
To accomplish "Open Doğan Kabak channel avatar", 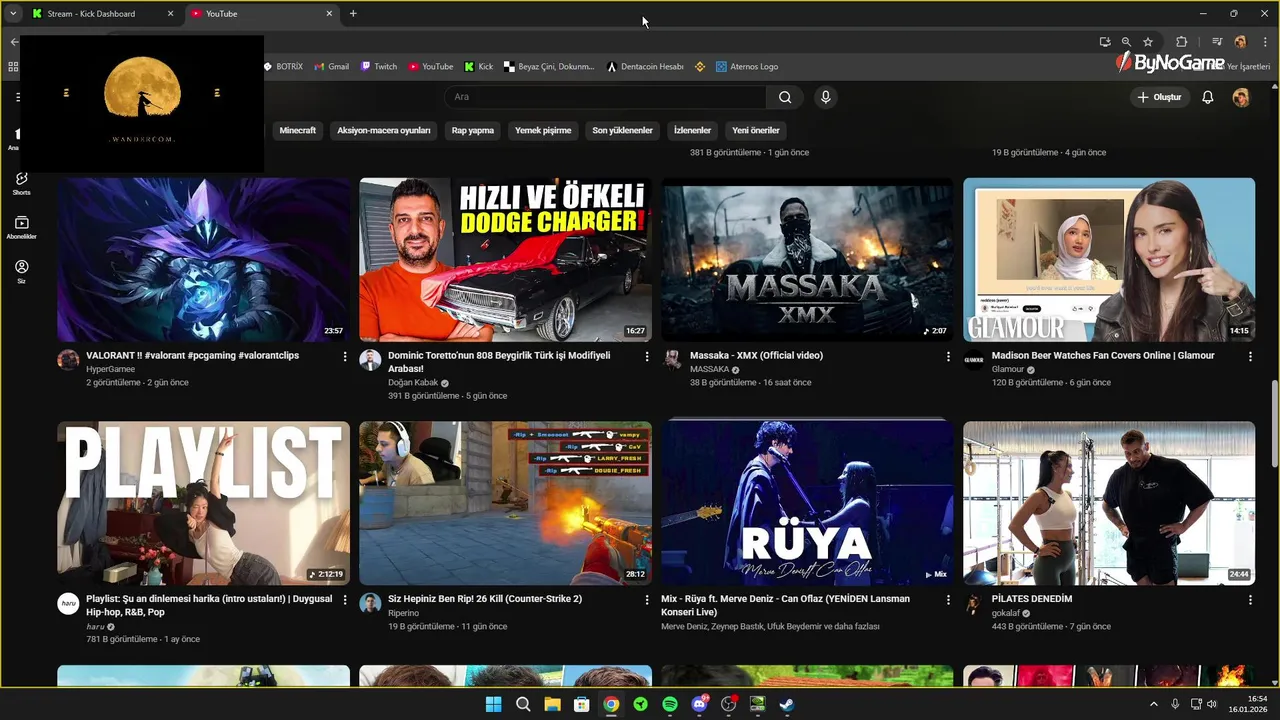I will (370, 360).
